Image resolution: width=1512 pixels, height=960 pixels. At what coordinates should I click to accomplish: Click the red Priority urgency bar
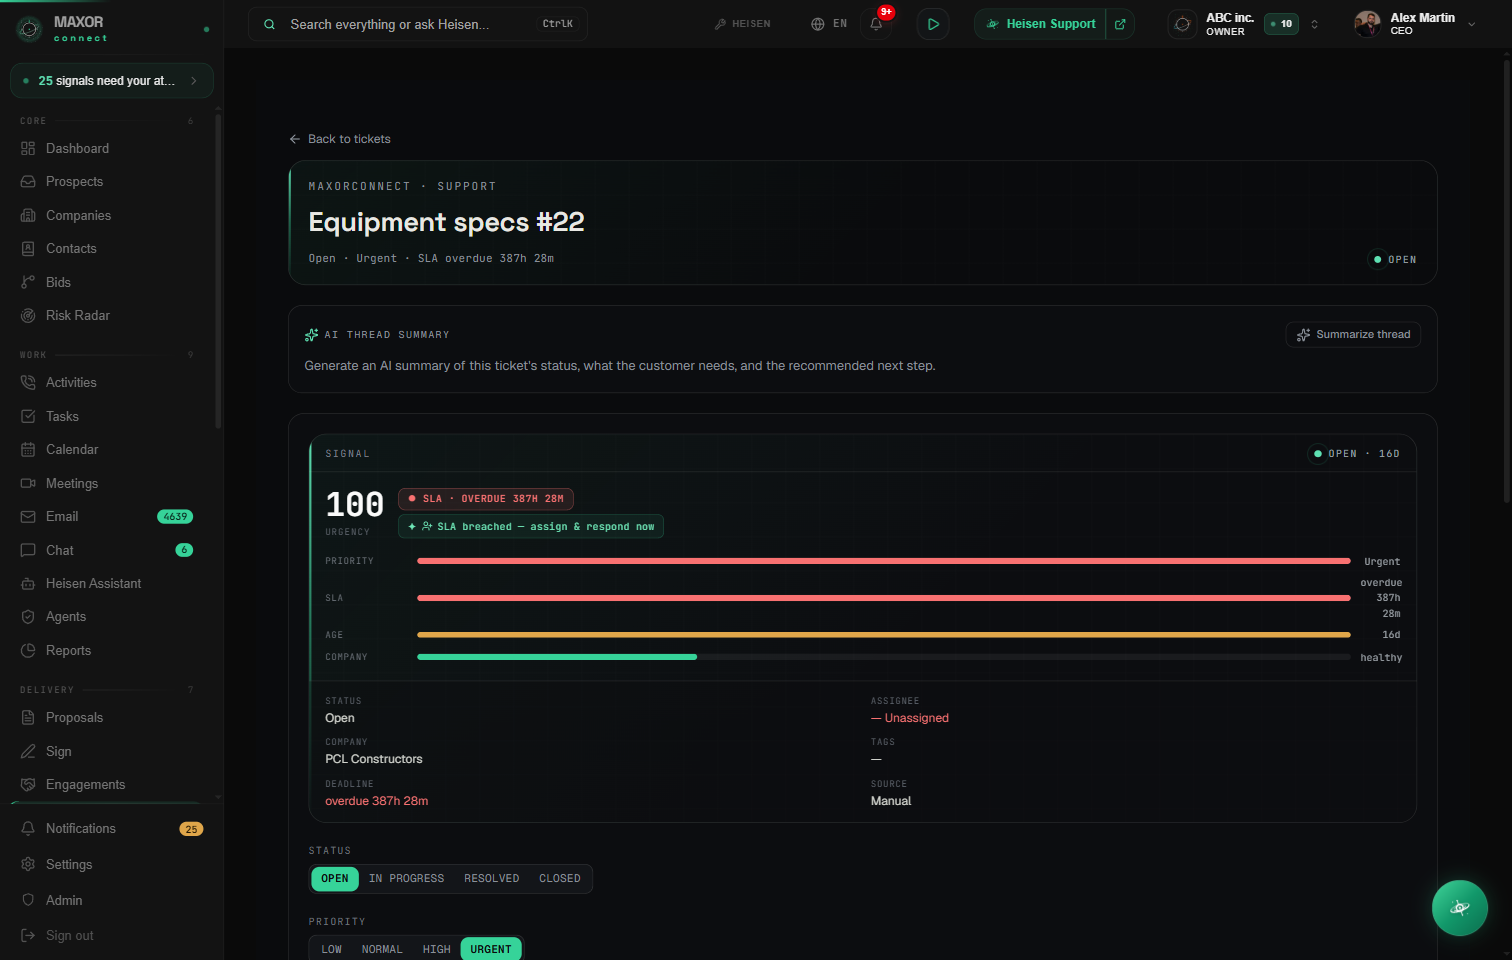click(883, 561)
